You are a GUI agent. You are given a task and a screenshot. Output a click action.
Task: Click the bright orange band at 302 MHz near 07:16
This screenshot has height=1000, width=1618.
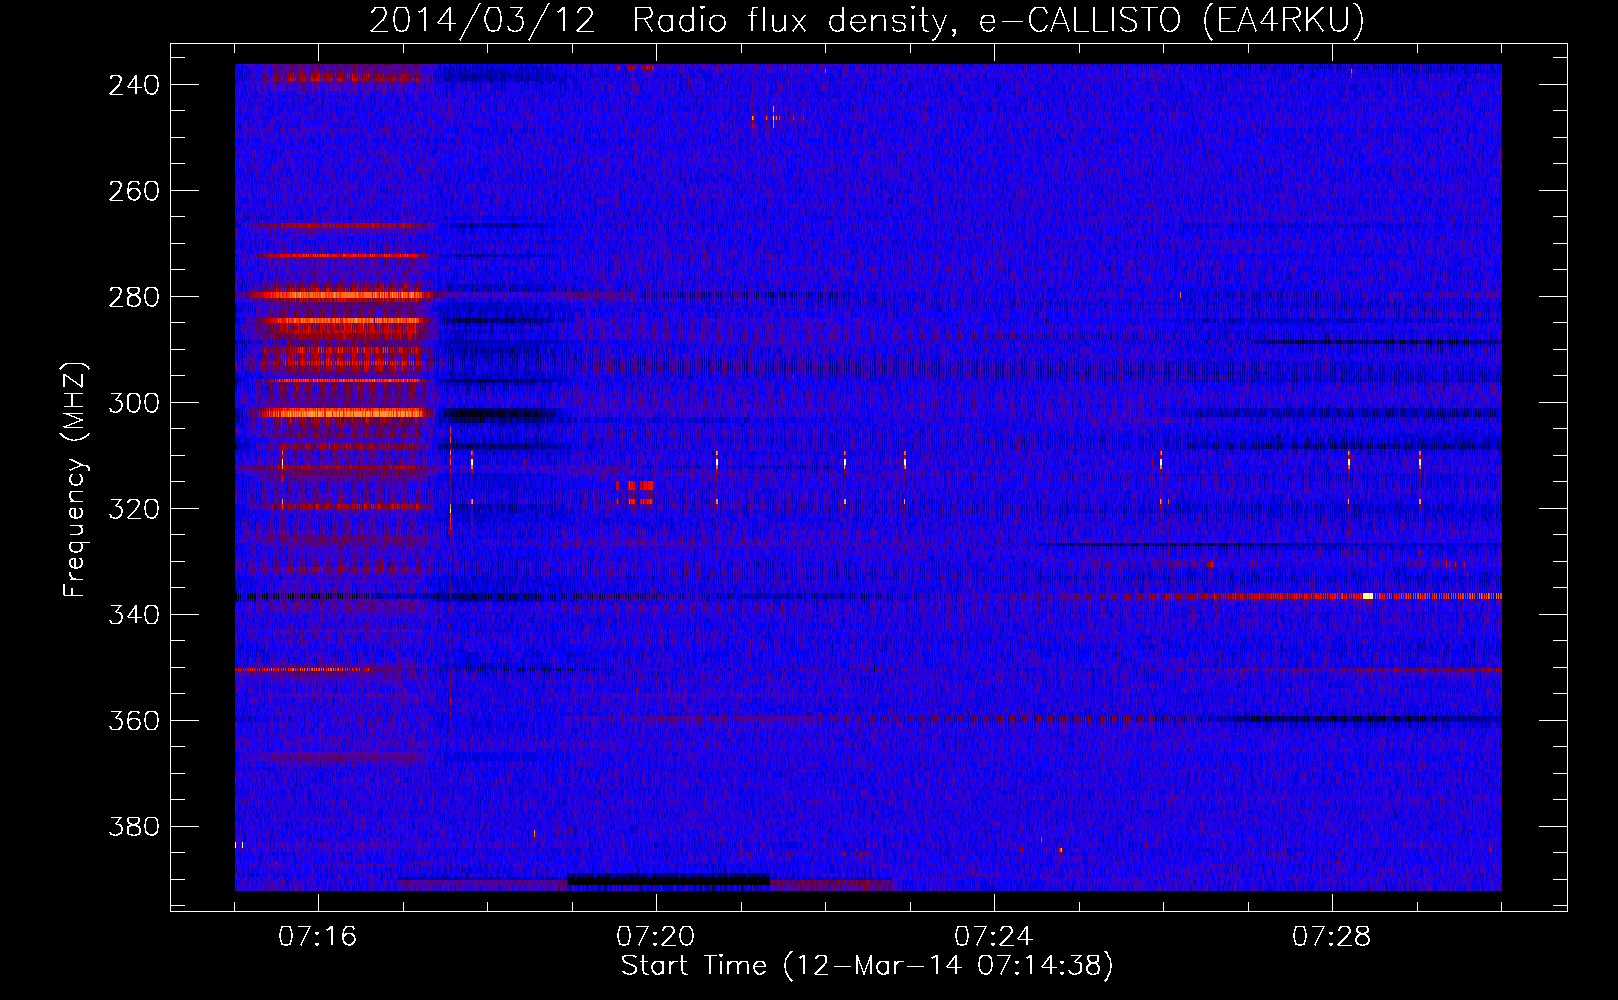click(342, 413)
